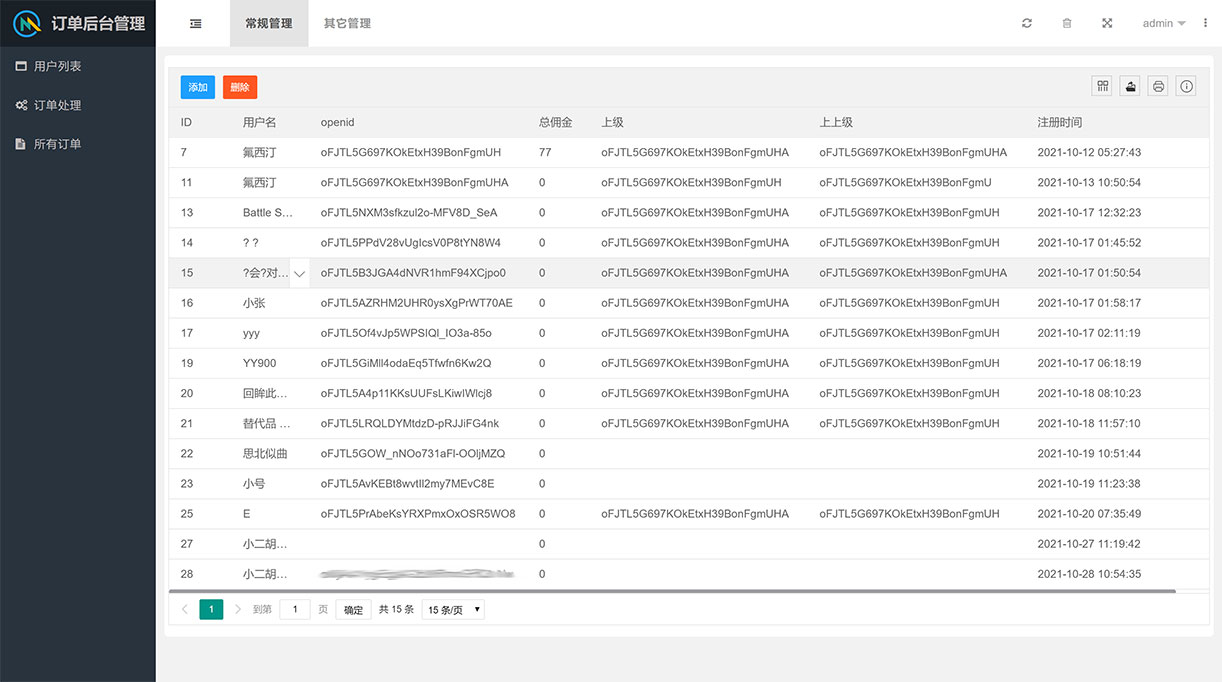Click the 删除 button
This screenshot has width=1222, height=682.
click(x=239, y=87)
